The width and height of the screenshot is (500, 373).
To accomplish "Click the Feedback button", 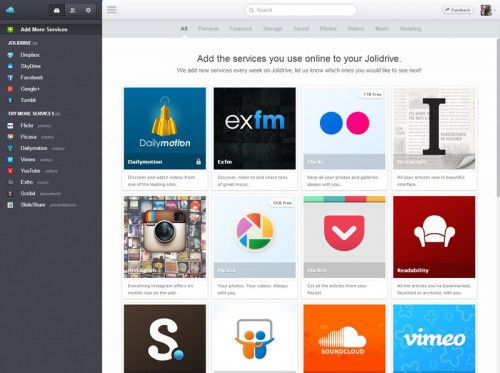I will [x=458, y=10].
